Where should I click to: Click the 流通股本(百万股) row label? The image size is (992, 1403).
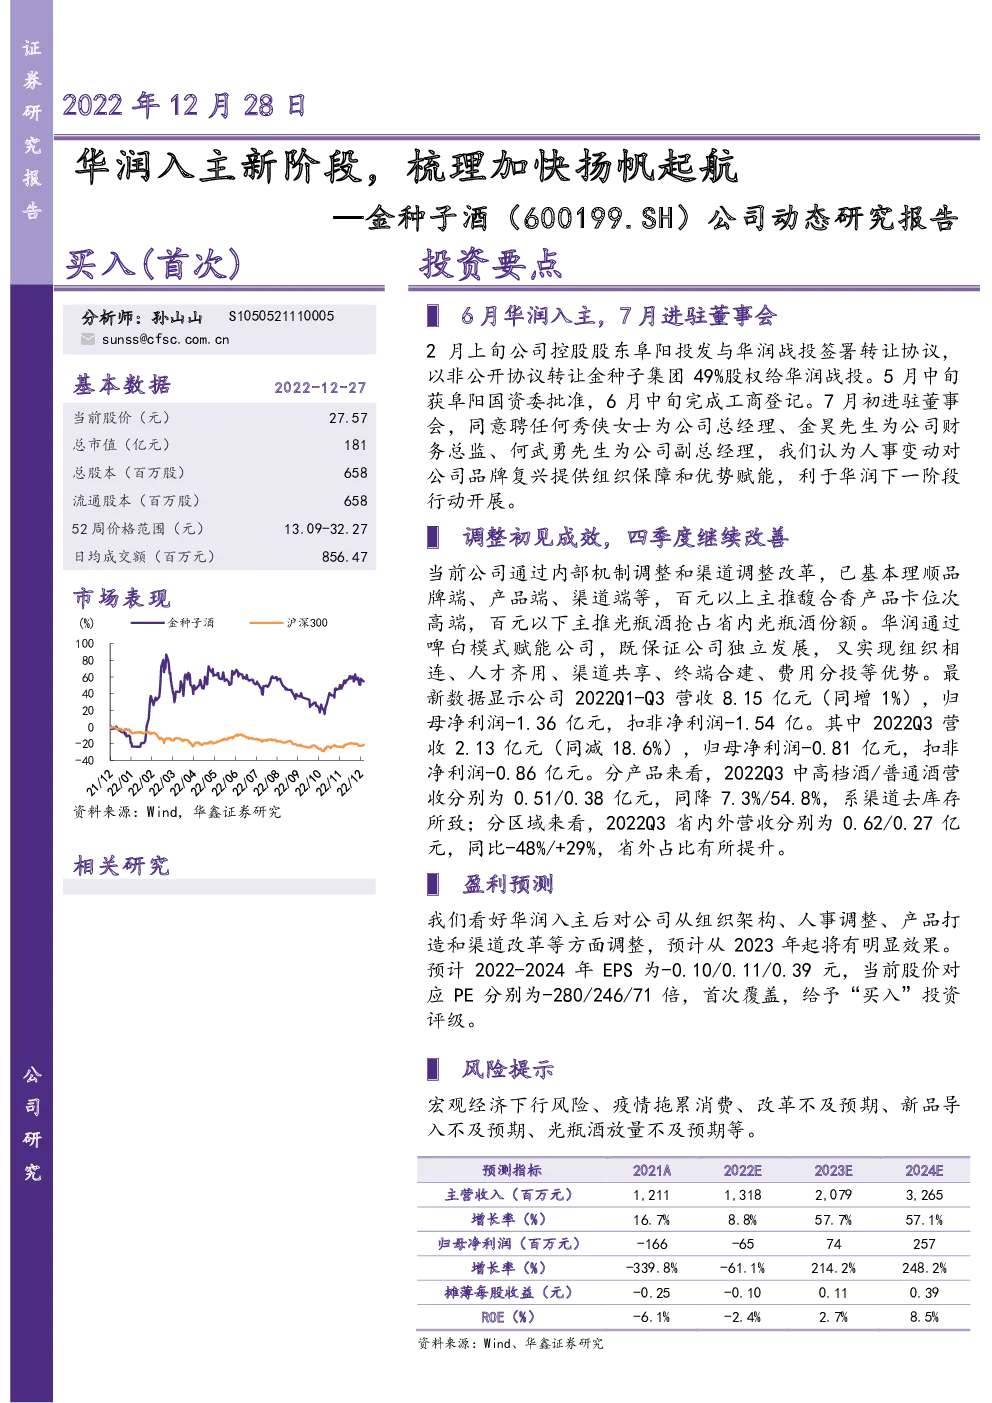tap(136, 501)
